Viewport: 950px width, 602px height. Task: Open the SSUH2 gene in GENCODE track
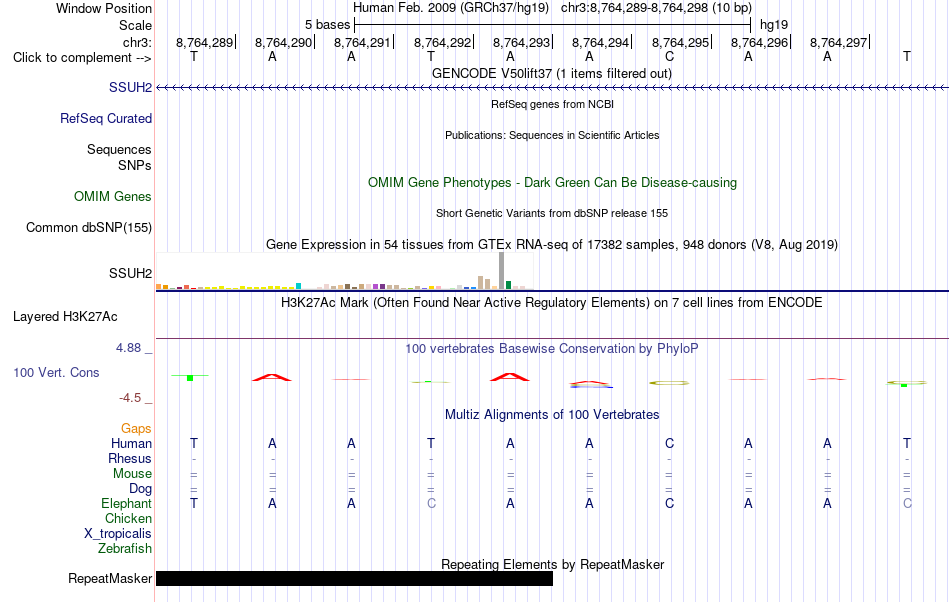point(130,88)
